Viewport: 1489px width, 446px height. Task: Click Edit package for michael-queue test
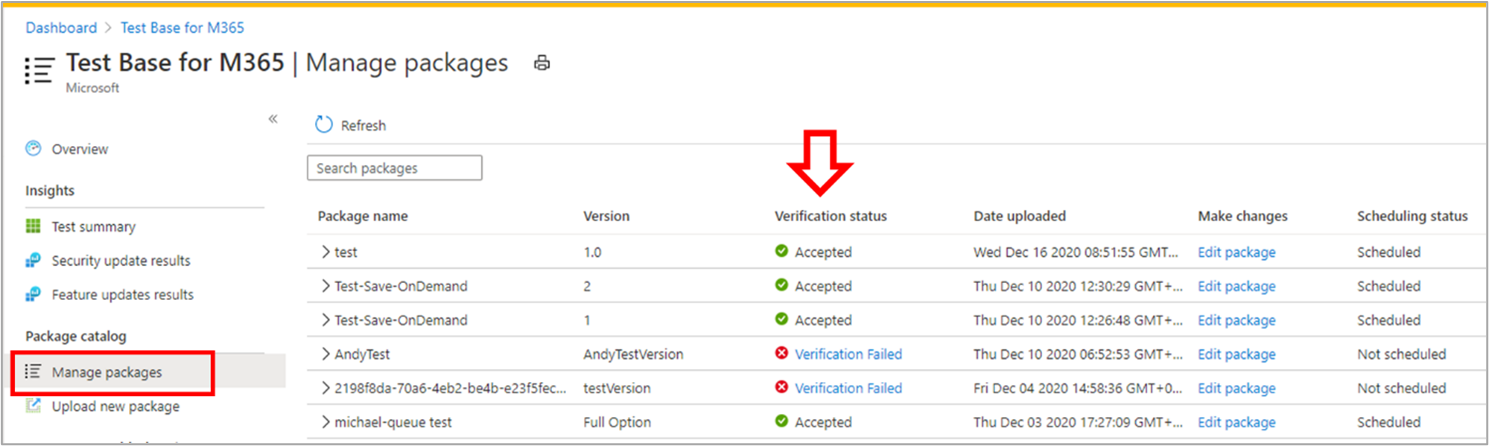(x=1237, y=422)
